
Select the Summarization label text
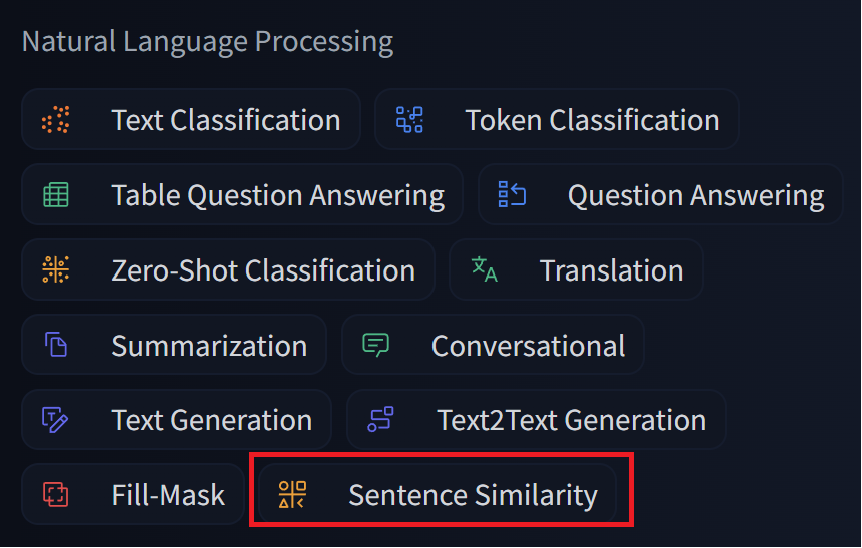209,346
